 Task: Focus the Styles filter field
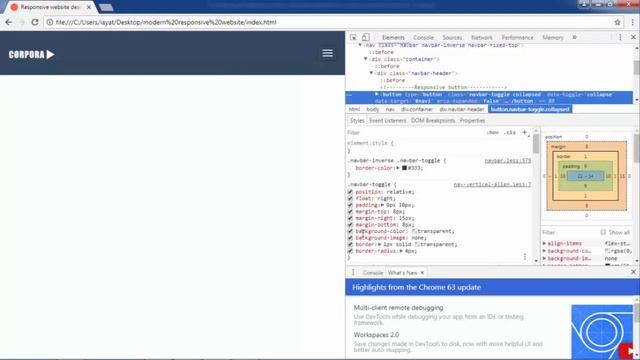point(414,132)
